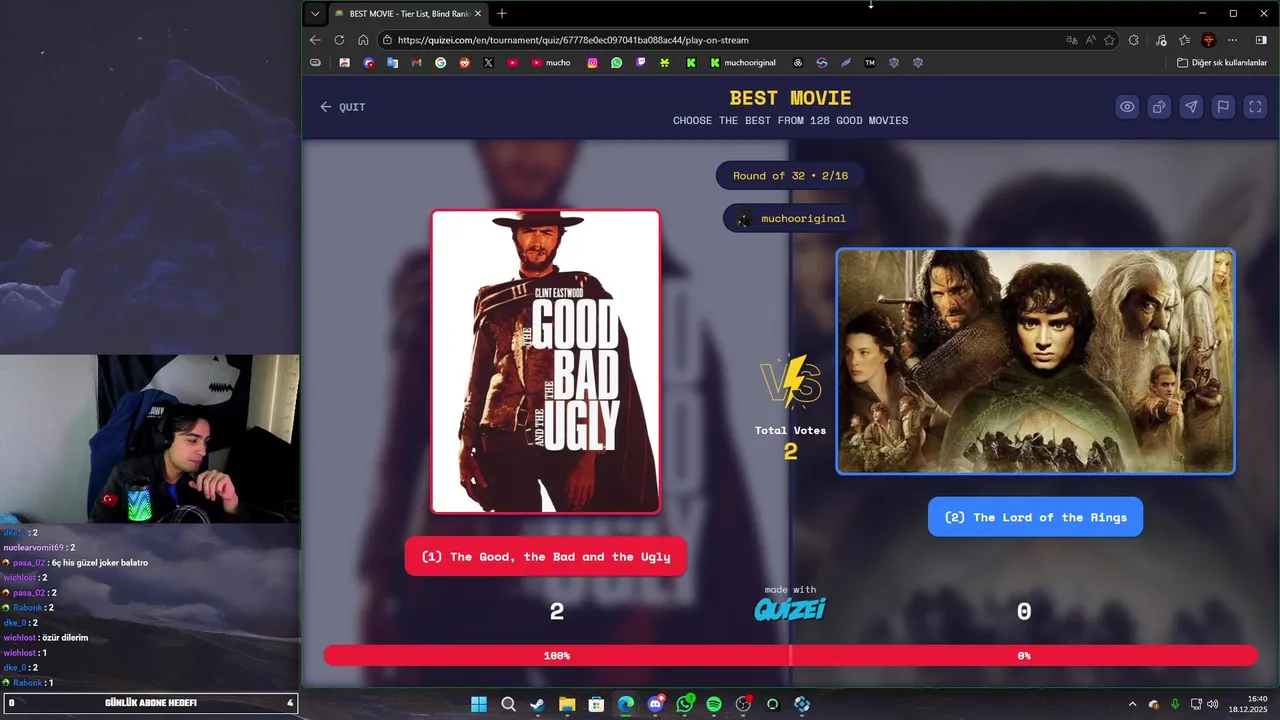Open the muchooriginal Kick bookmark
Image resolution: width=1280 pixels, height=720 pixels.
[743, 62]
